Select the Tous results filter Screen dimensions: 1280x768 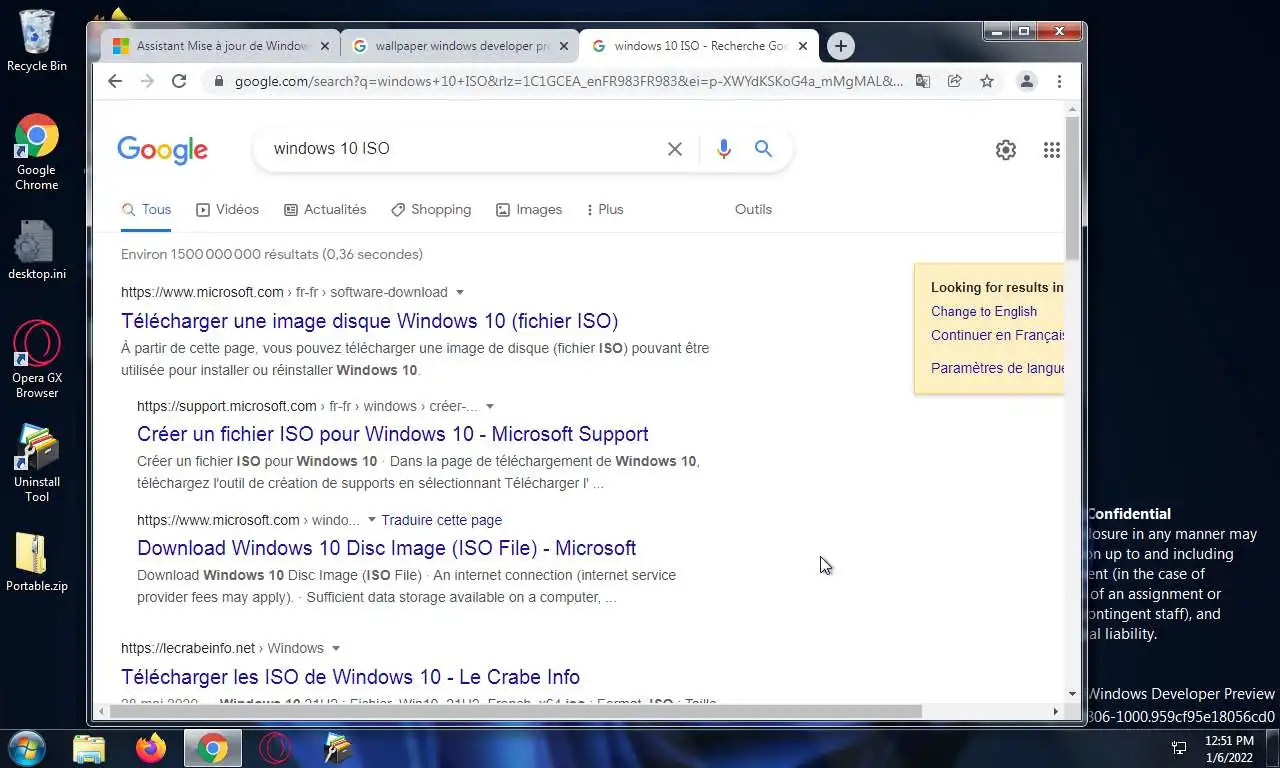[146, 209]
